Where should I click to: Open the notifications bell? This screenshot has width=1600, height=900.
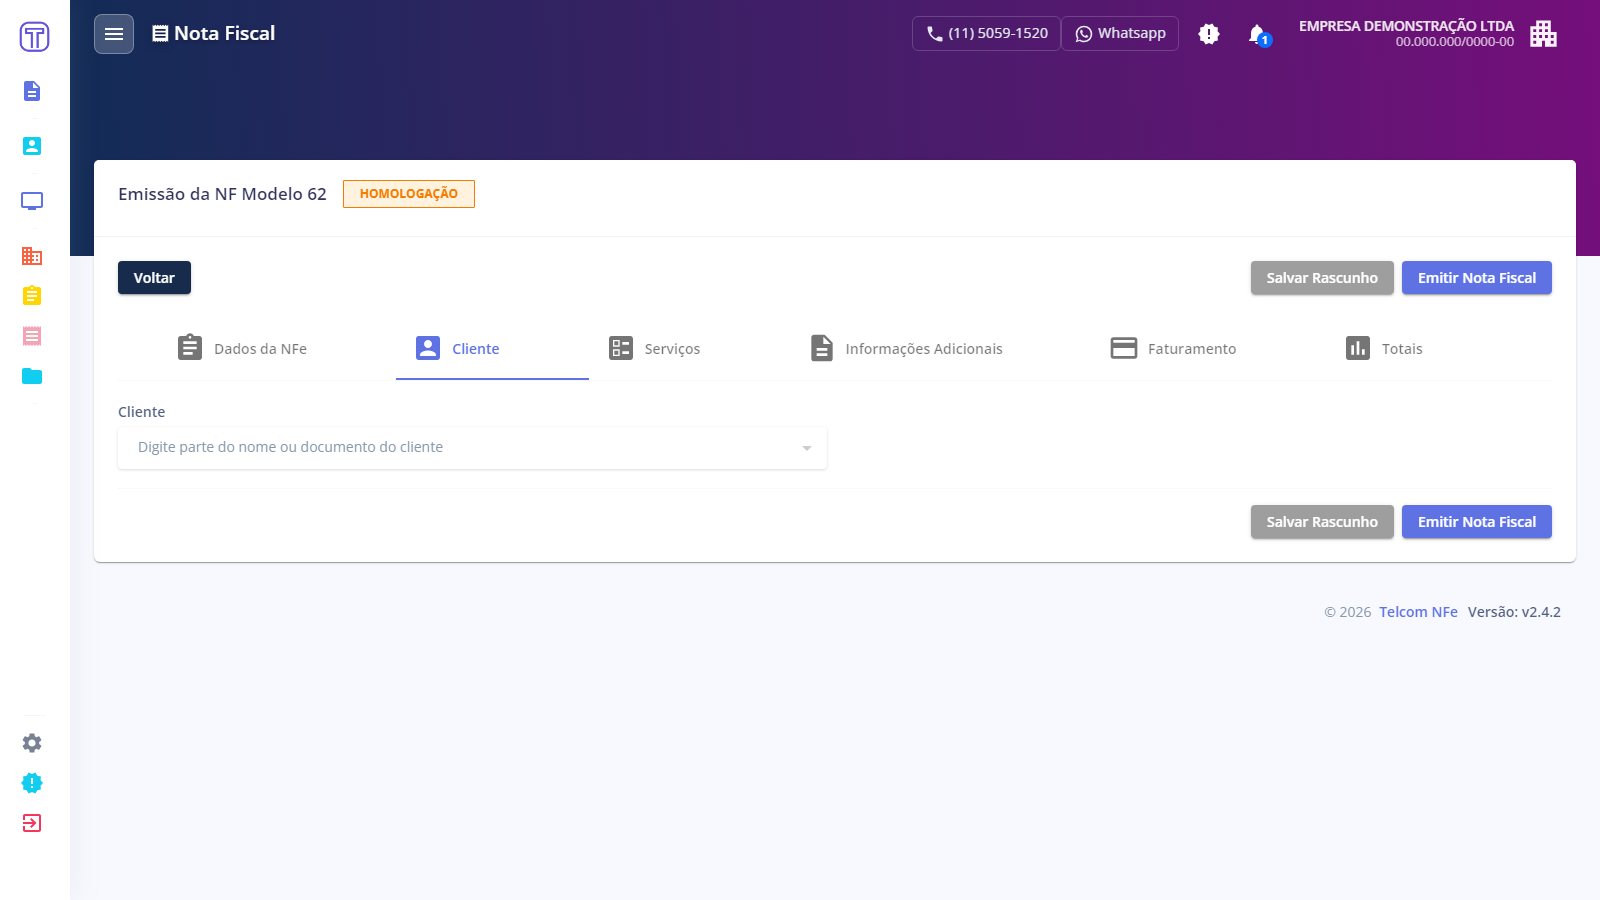pos(1258,34)
